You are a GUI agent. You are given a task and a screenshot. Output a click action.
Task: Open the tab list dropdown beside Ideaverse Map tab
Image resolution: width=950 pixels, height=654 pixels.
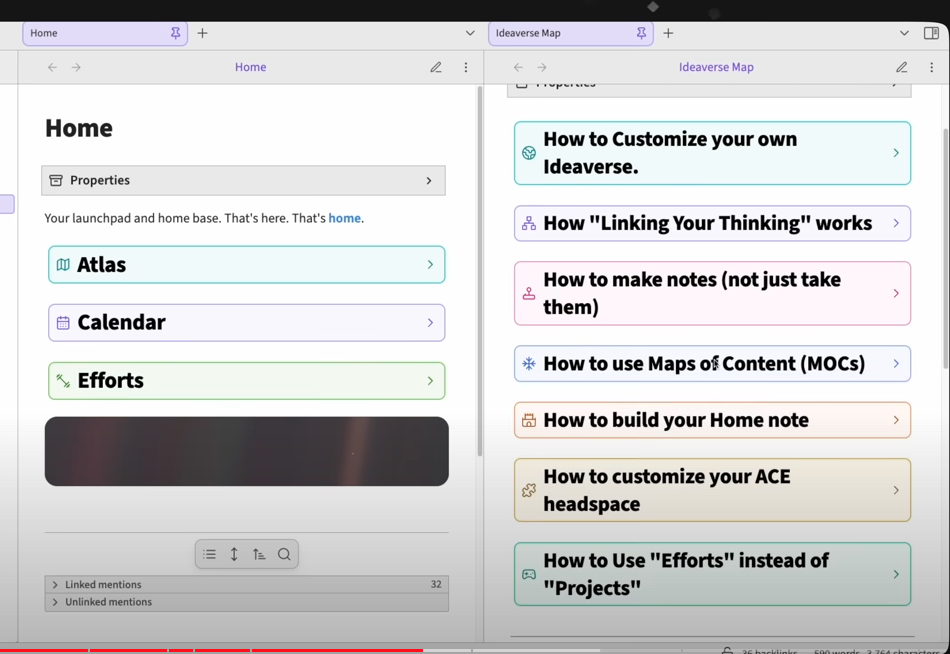click(x=904, y=33)
